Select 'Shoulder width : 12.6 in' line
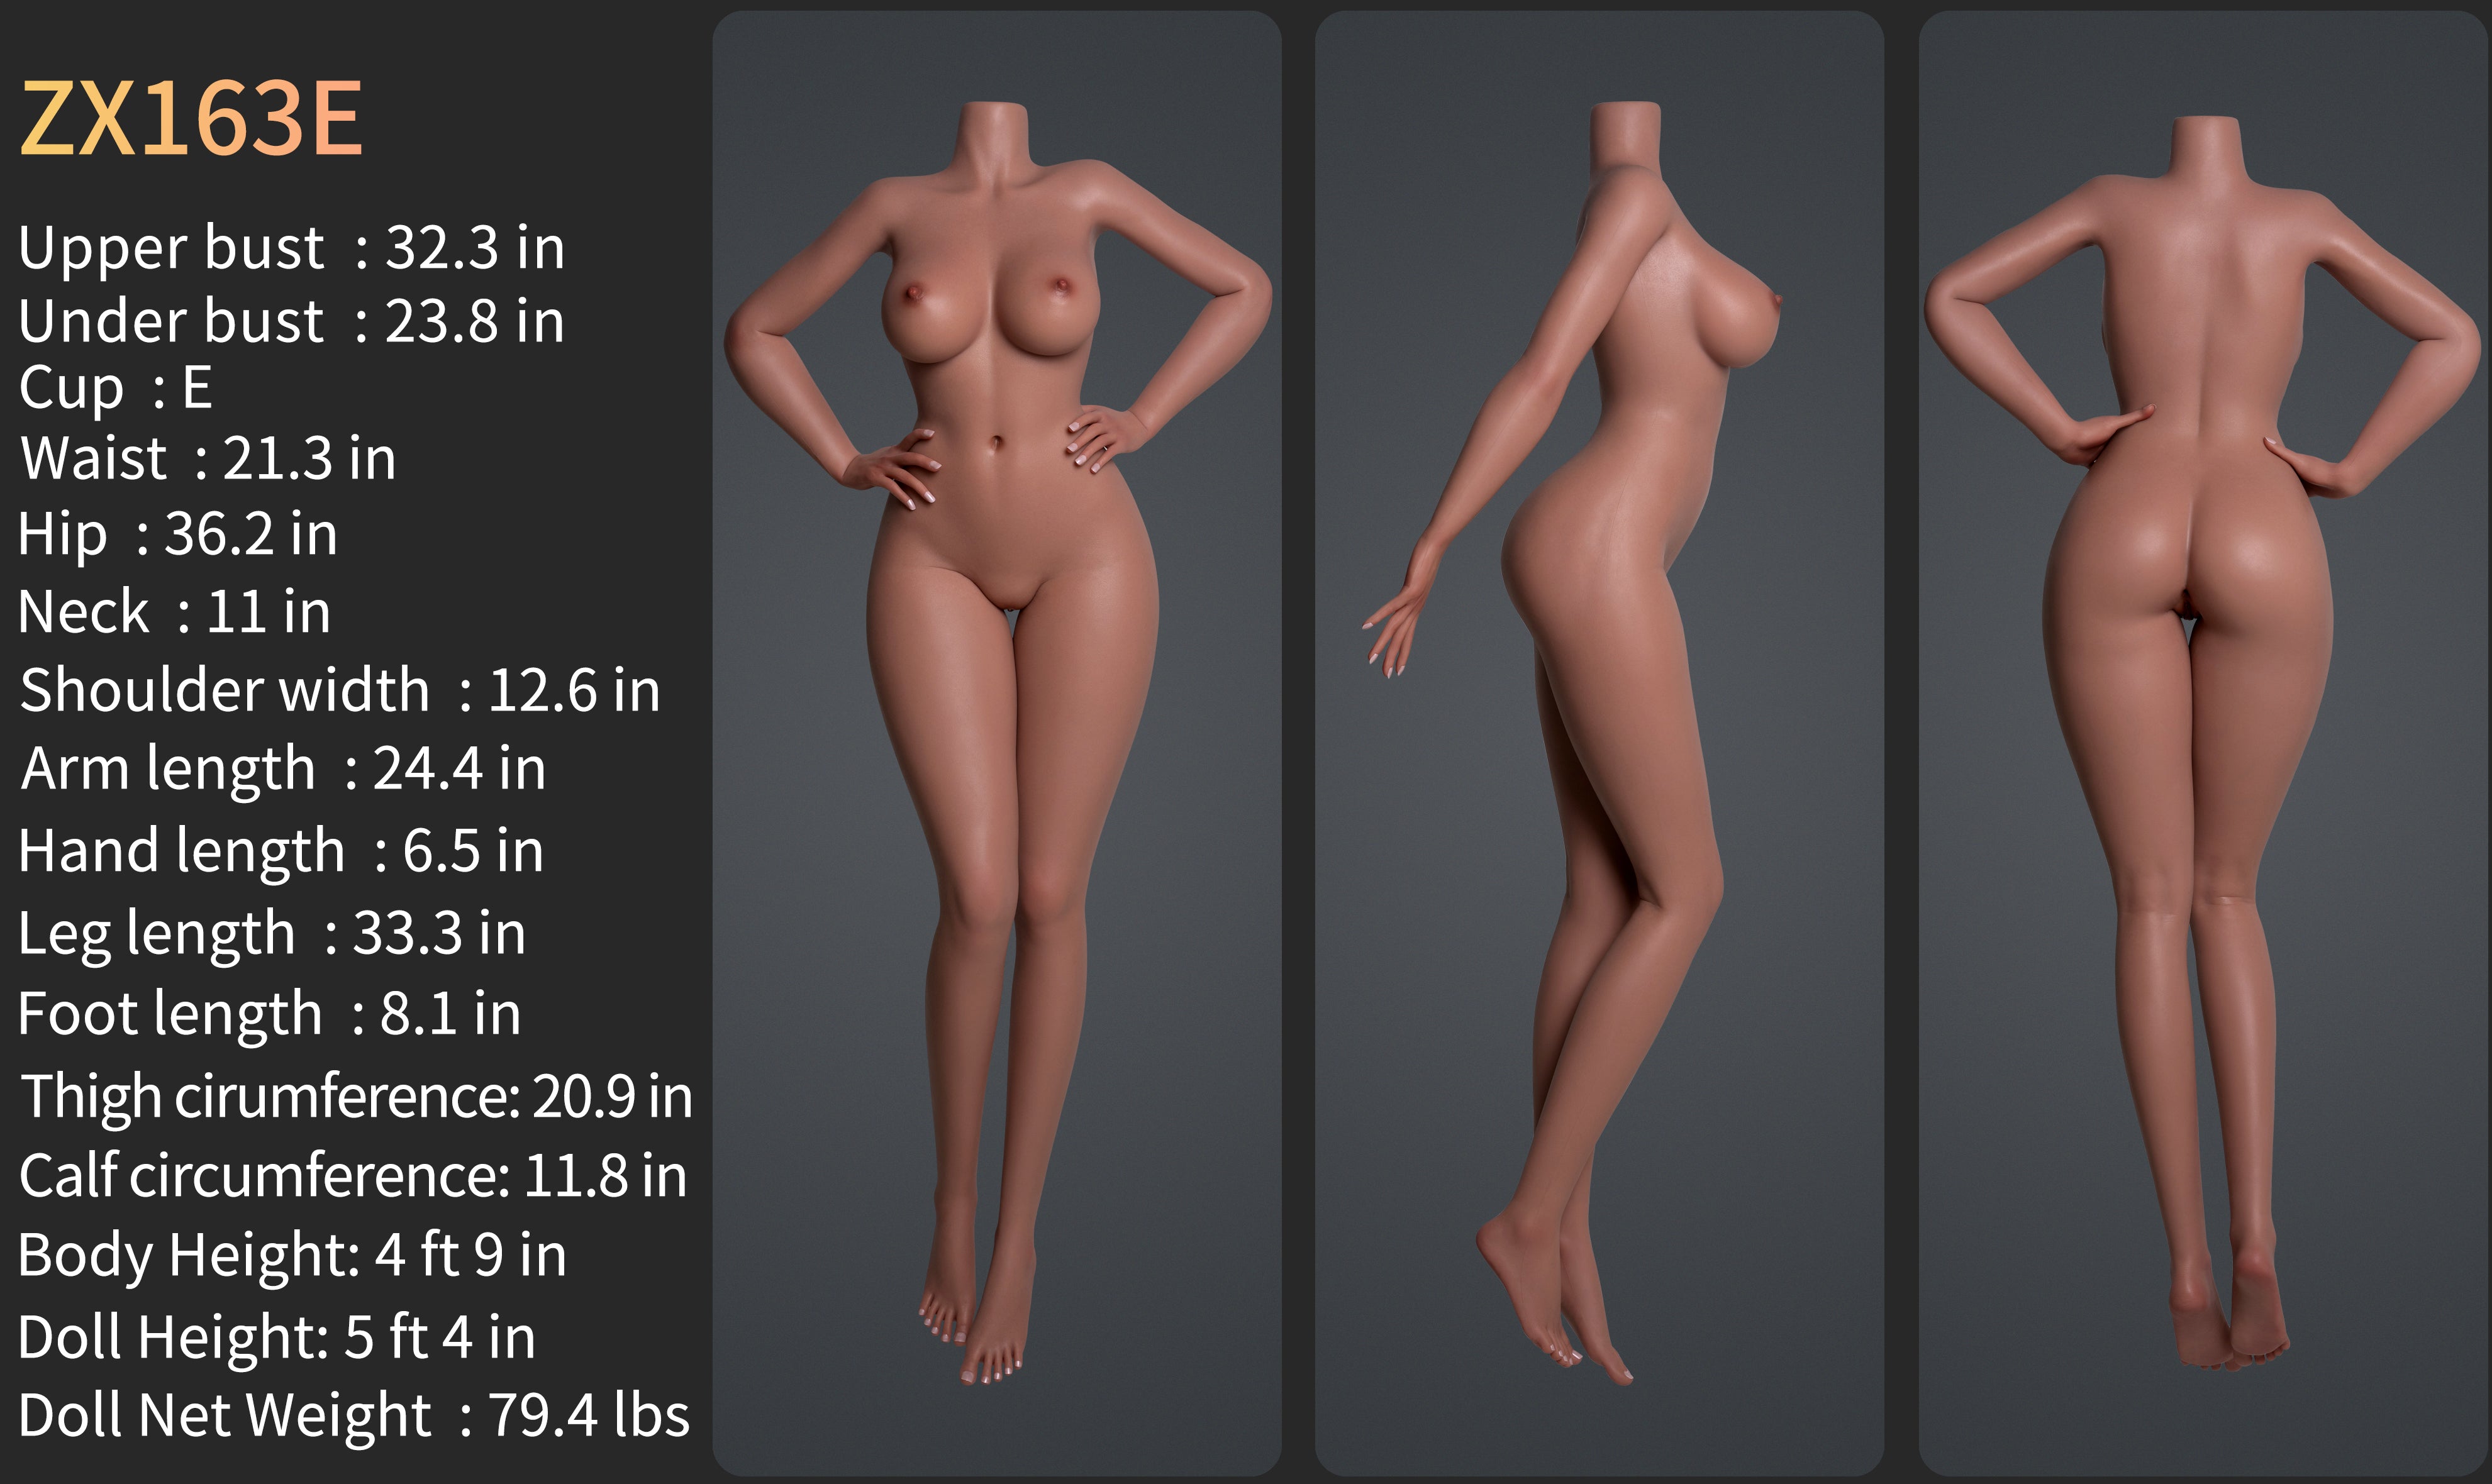 click(340, 690)
